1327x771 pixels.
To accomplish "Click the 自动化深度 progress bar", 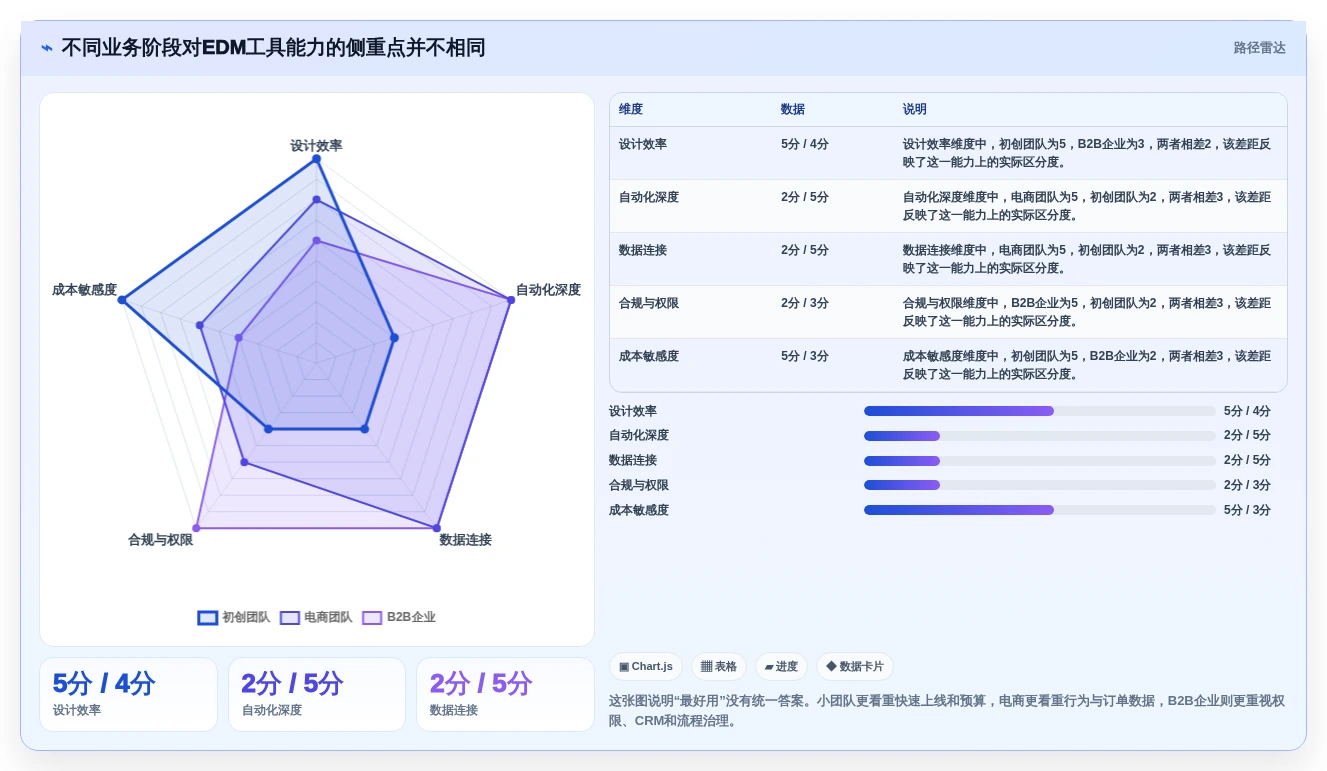I will (1040, 436).
